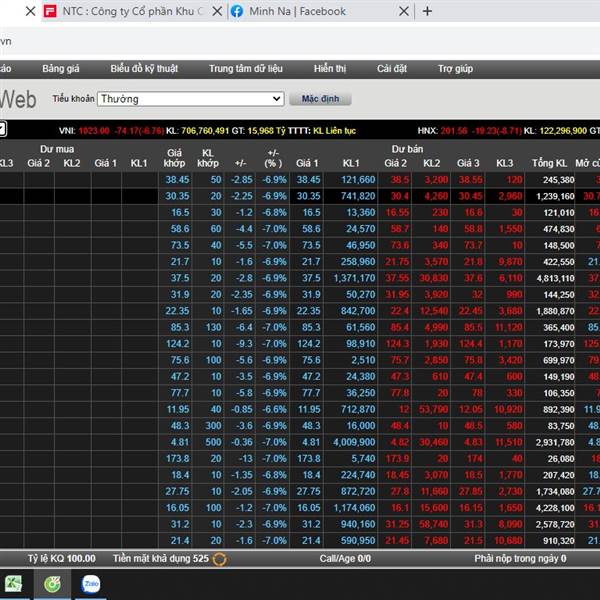The width and height of the screenshot is (600, 600).
Task: Toggle the checkbox above the price table
Action: coord(2,129)
